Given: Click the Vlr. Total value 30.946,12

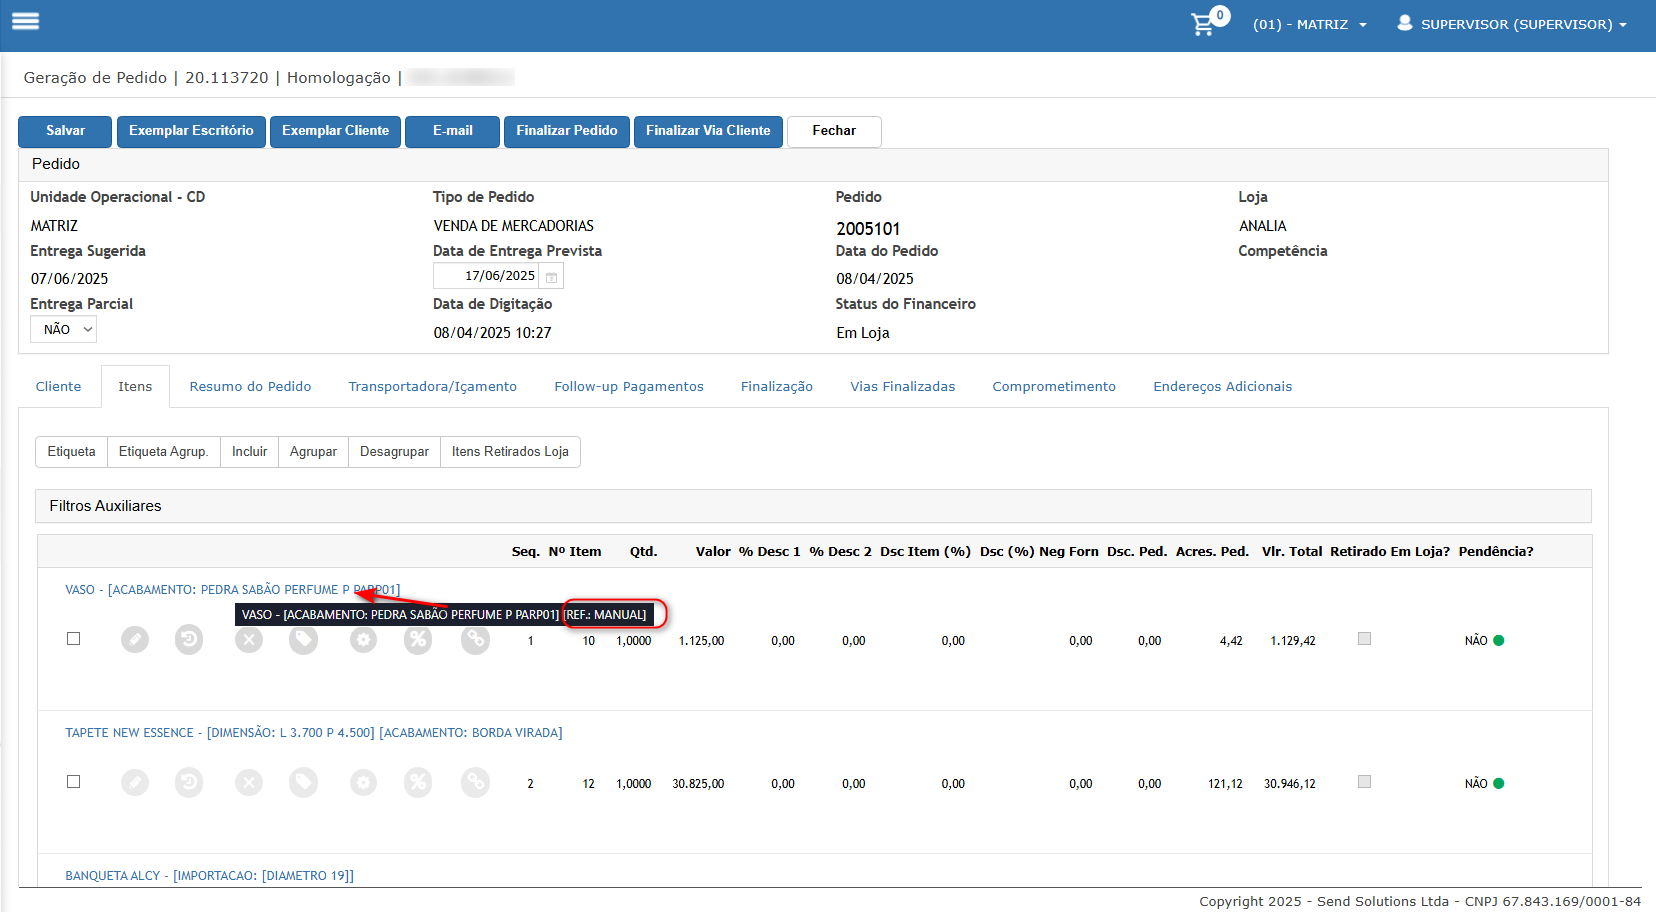Looking at the screenshot, I should click(x=1290, y=784).
